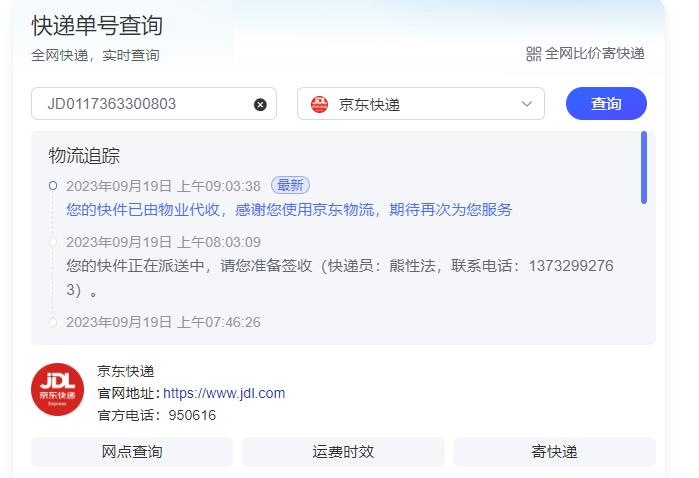
Task: Select the 09:03:38 timeline marker circle
Action: point(53,185)
